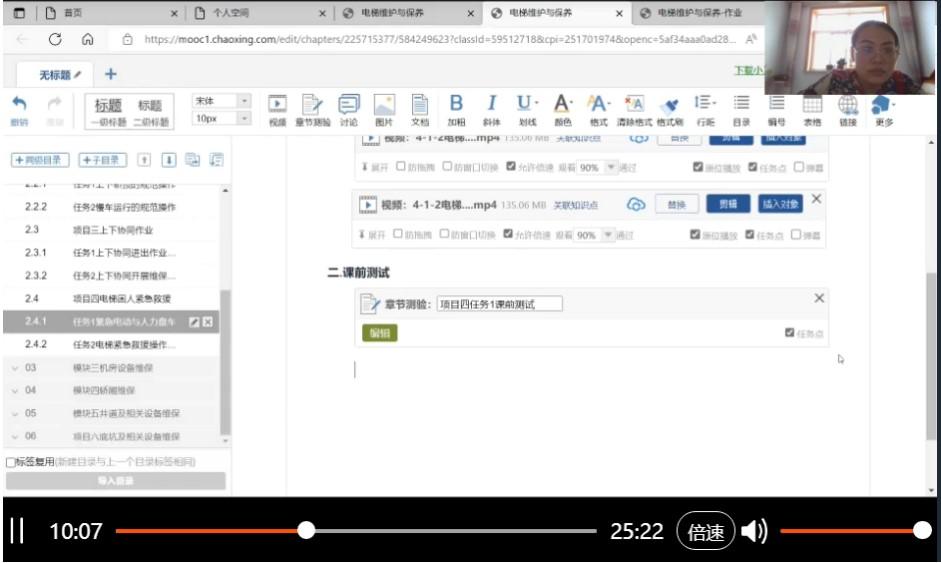Toggle 任务点 checkbox in the chapter quiz block
This screenshot has height=563, width=941.
790,333
